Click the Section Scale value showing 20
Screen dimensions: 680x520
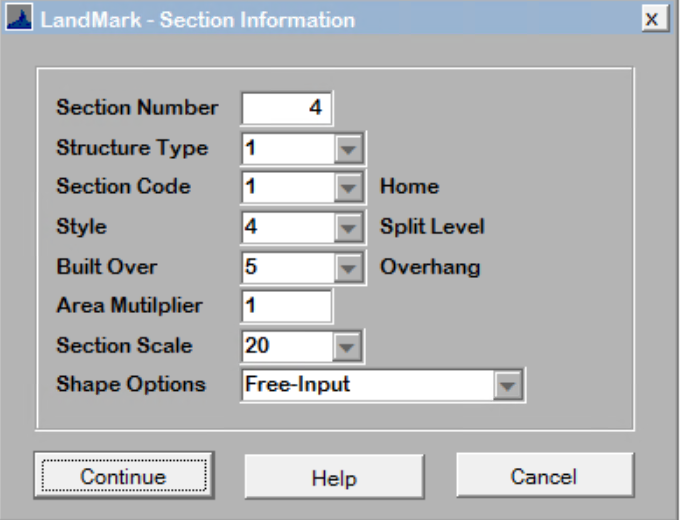pyautogui.click(x=288, y=346)
